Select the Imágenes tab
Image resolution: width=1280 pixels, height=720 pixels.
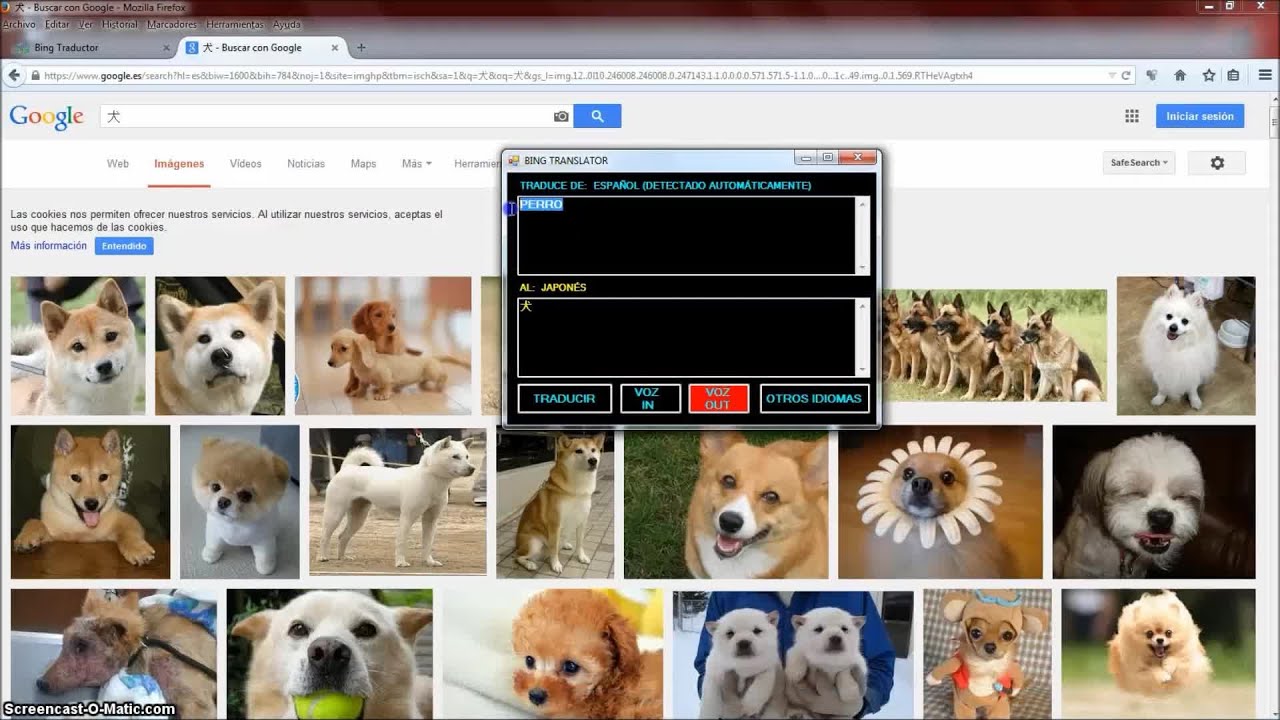click(x=179, y=163)
